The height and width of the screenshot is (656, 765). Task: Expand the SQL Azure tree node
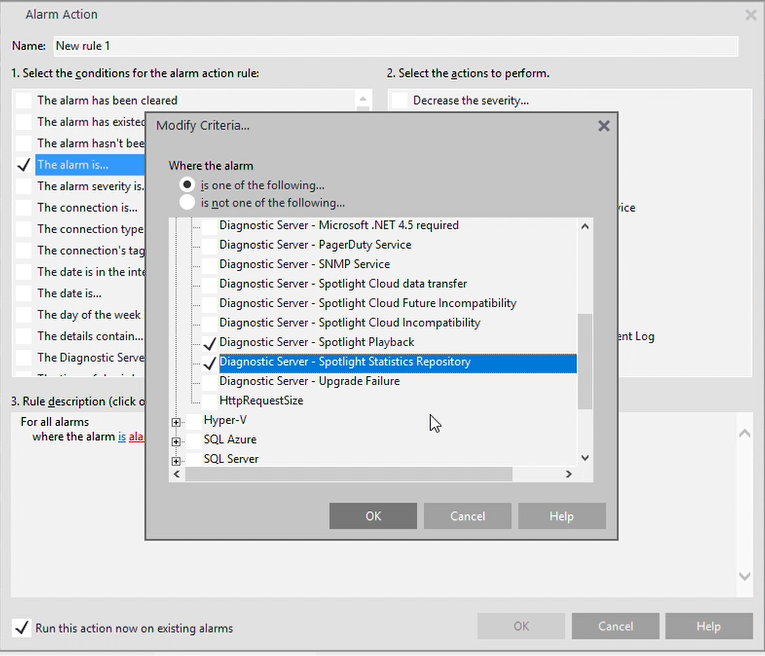(x=177, y=441)
